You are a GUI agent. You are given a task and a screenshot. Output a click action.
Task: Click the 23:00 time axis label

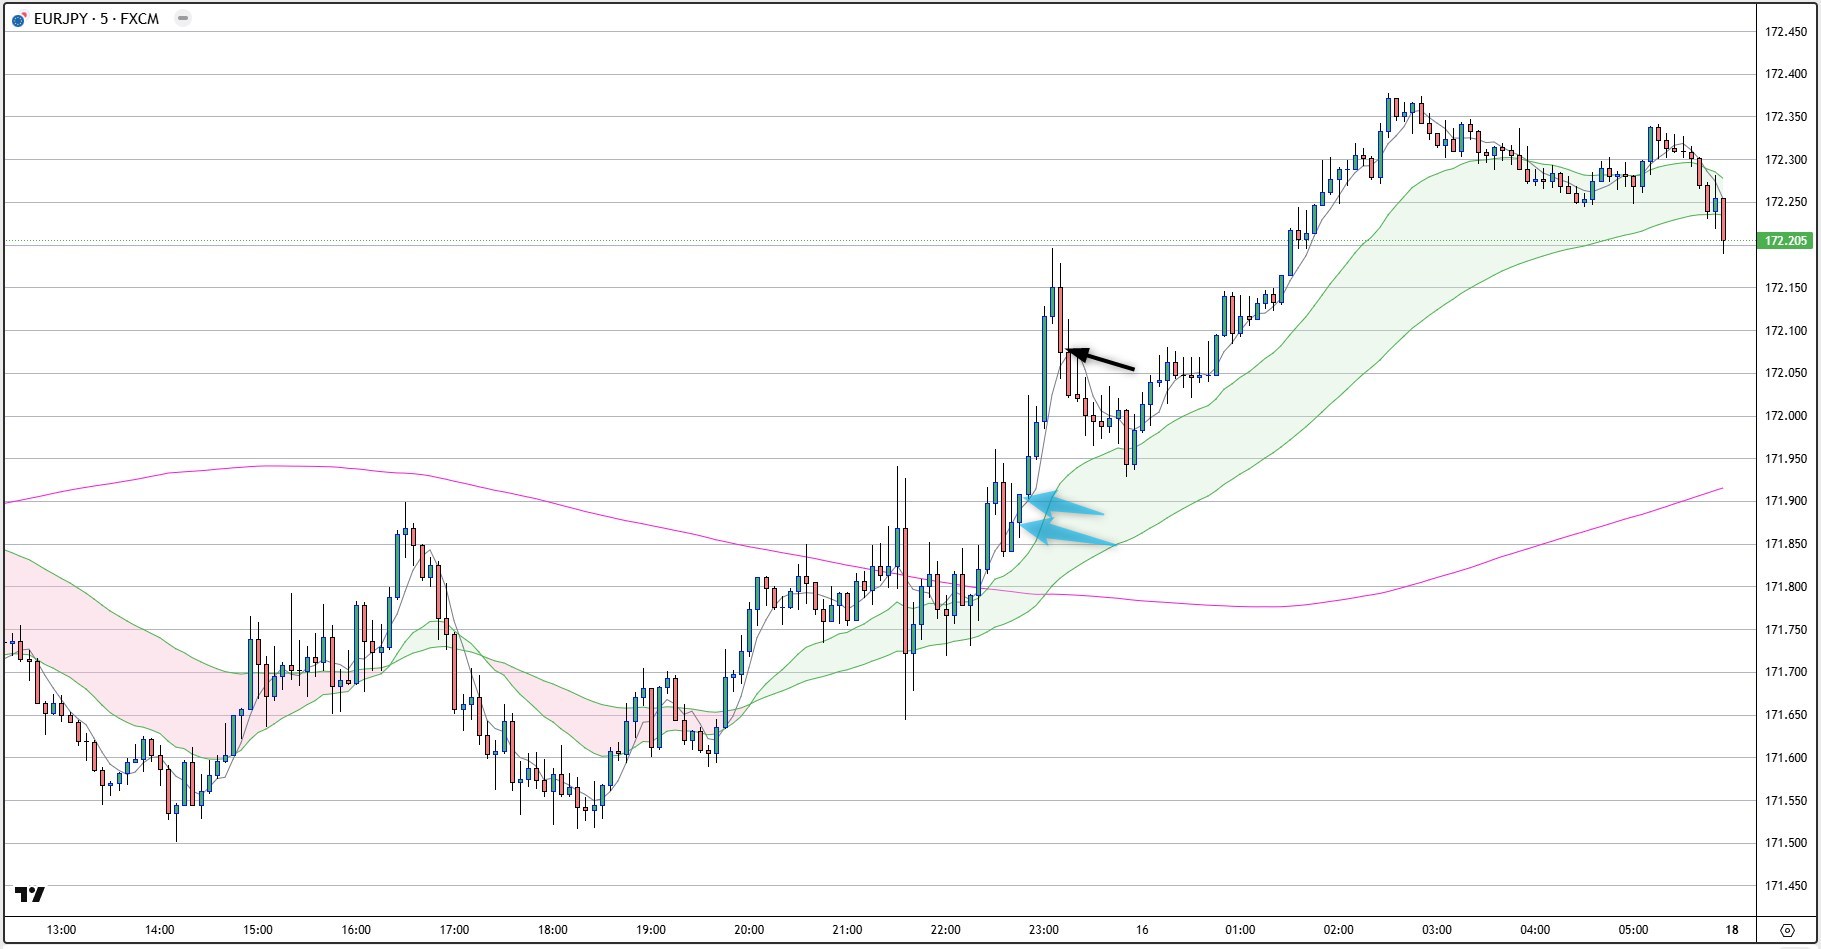[x=1043, y=930]
